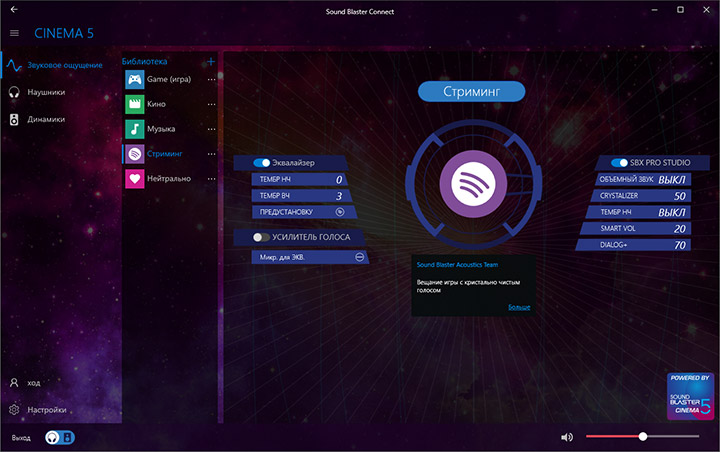
Task: Select the Музыка note icon
Action: point(135,129)
